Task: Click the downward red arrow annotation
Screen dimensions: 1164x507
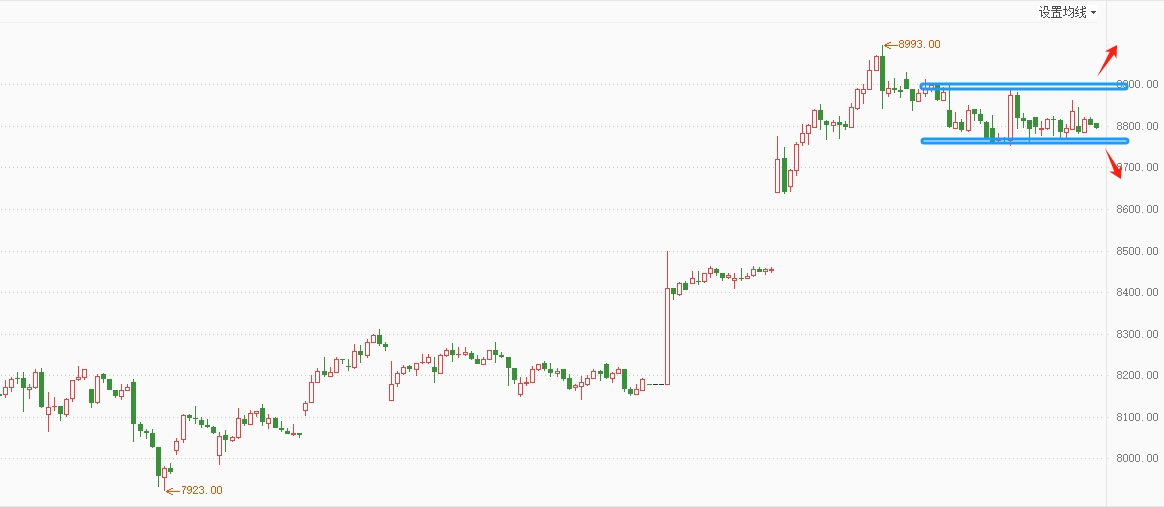Action: [1114, 163]
